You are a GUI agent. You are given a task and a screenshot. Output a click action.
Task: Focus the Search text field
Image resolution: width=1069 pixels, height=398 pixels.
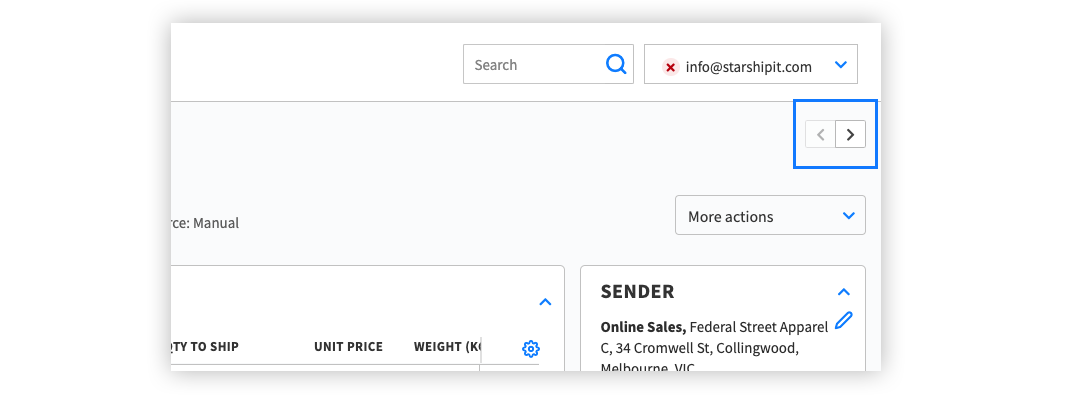[535, 65]
